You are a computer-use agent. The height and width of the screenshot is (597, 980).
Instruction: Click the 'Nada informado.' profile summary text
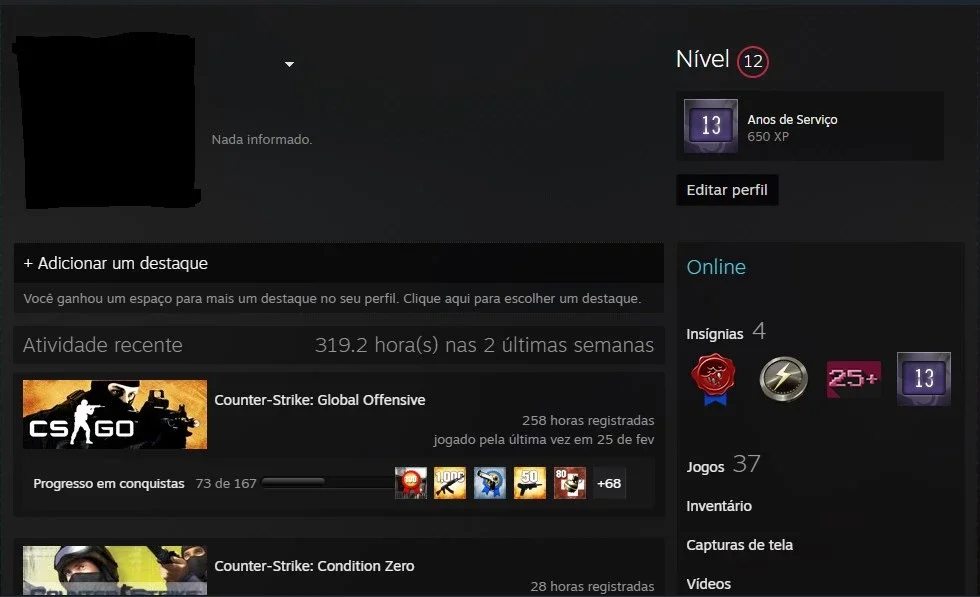(262, 139)
